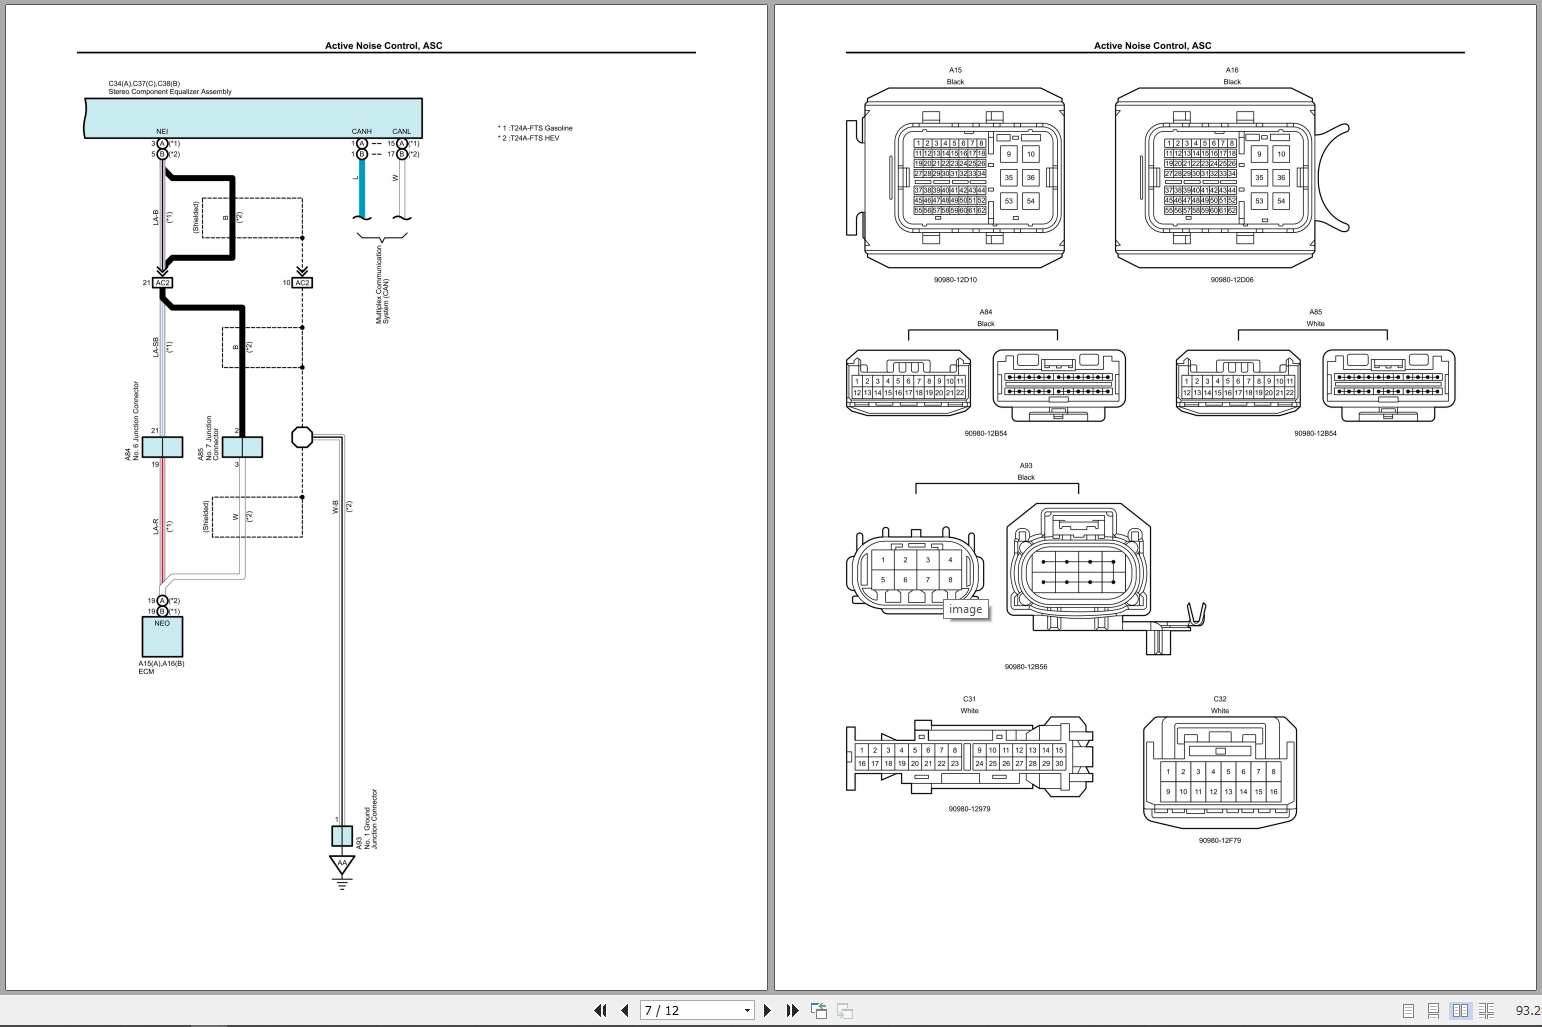1542x1027 pixels.
Task: Advance to the next page
Action: 767,1010
